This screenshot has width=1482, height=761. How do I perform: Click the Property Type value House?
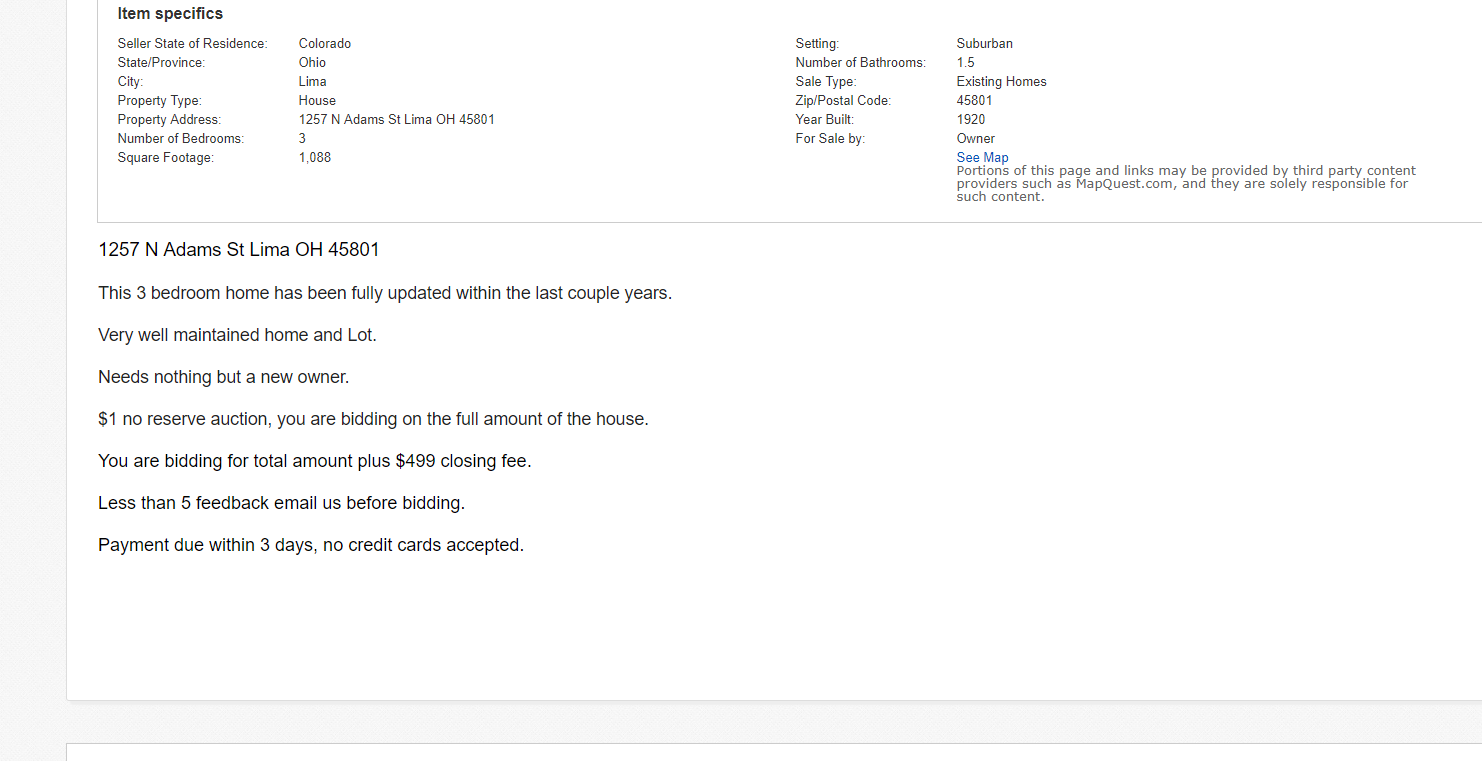tap(317, 100)
